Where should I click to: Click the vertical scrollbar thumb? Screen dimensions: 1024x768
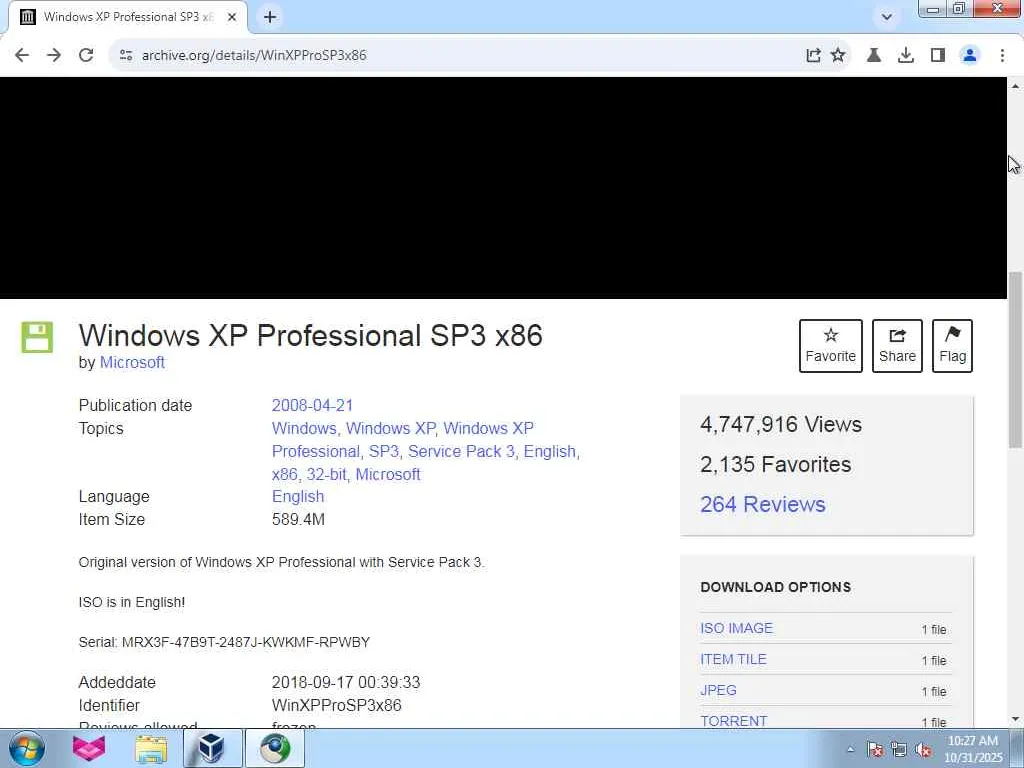[1015, 359]
